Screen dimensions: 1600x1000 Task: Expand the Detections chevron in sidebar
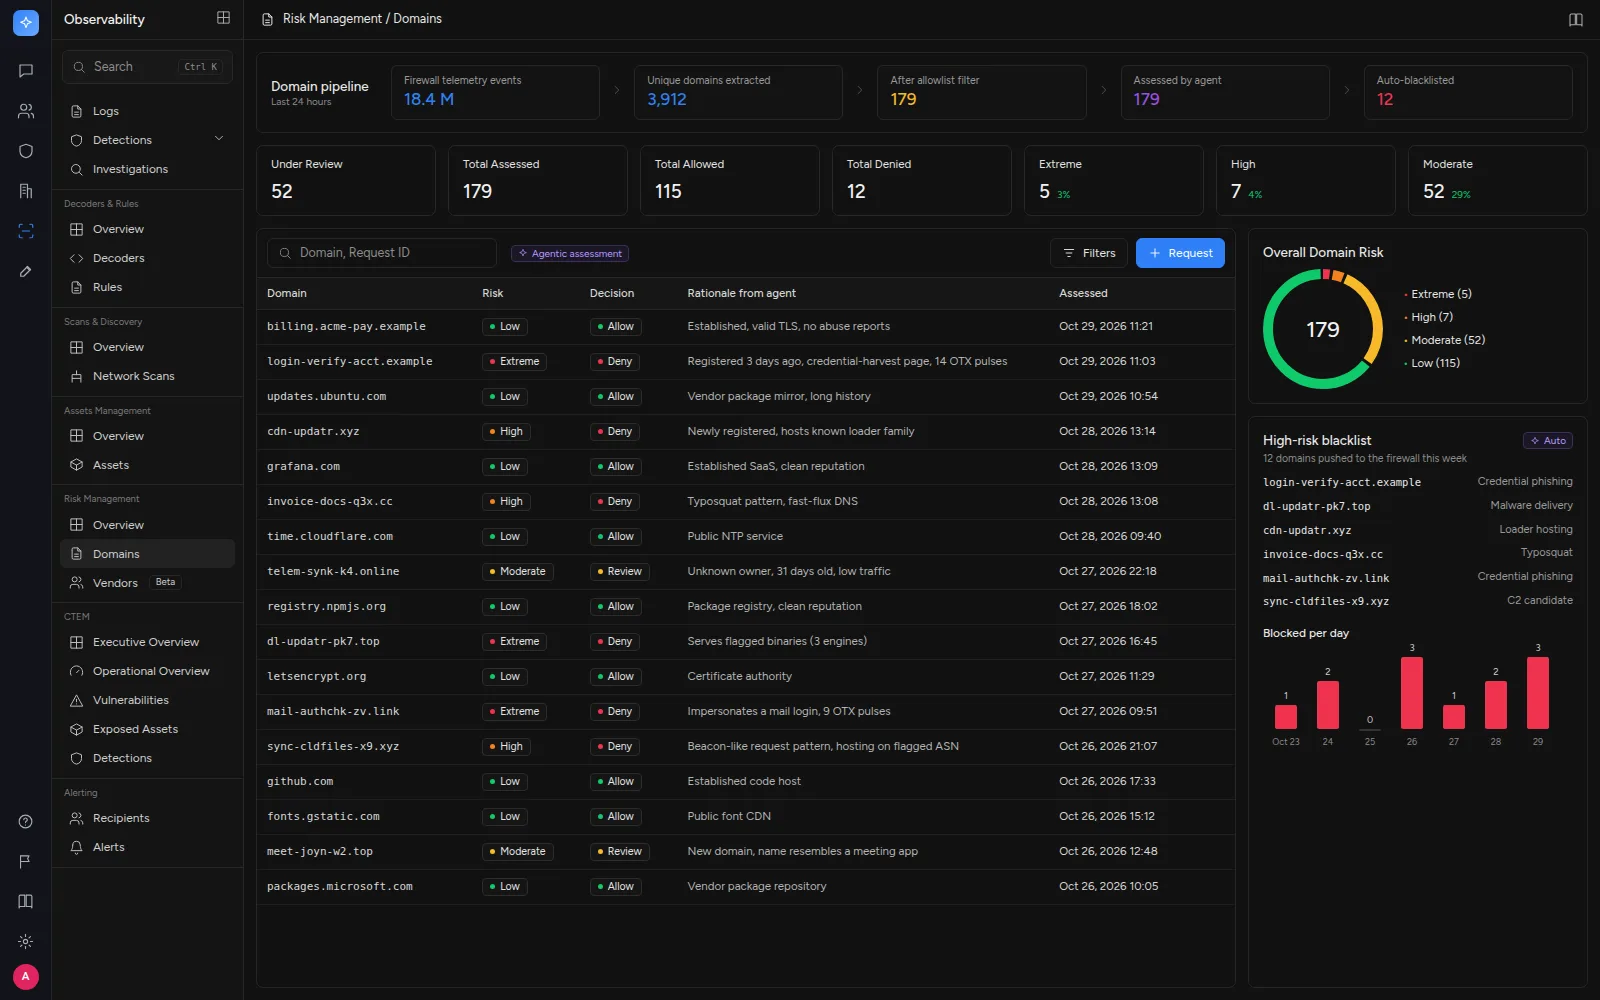219,139
